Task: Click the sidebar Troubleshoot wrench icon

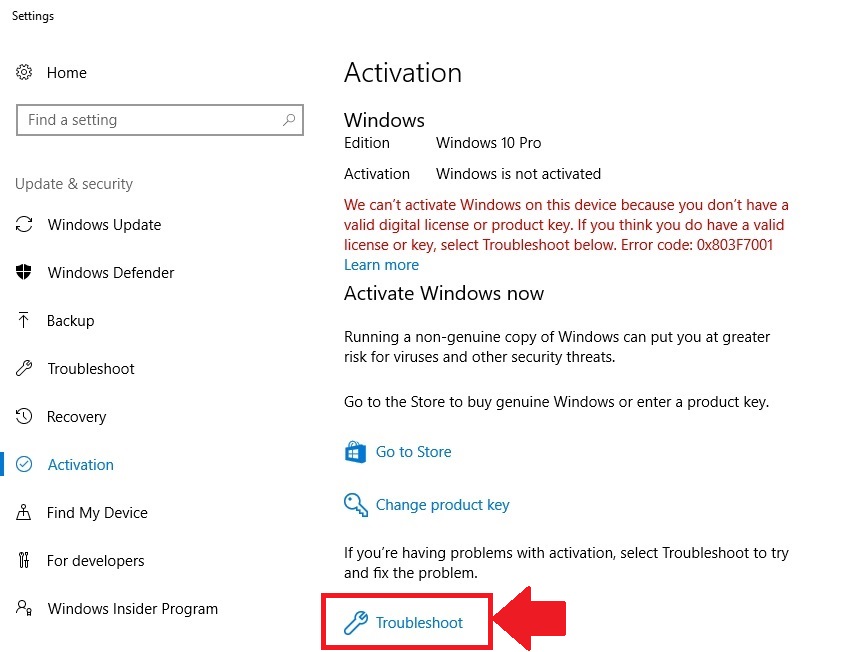Action: (x=24, y=368)
